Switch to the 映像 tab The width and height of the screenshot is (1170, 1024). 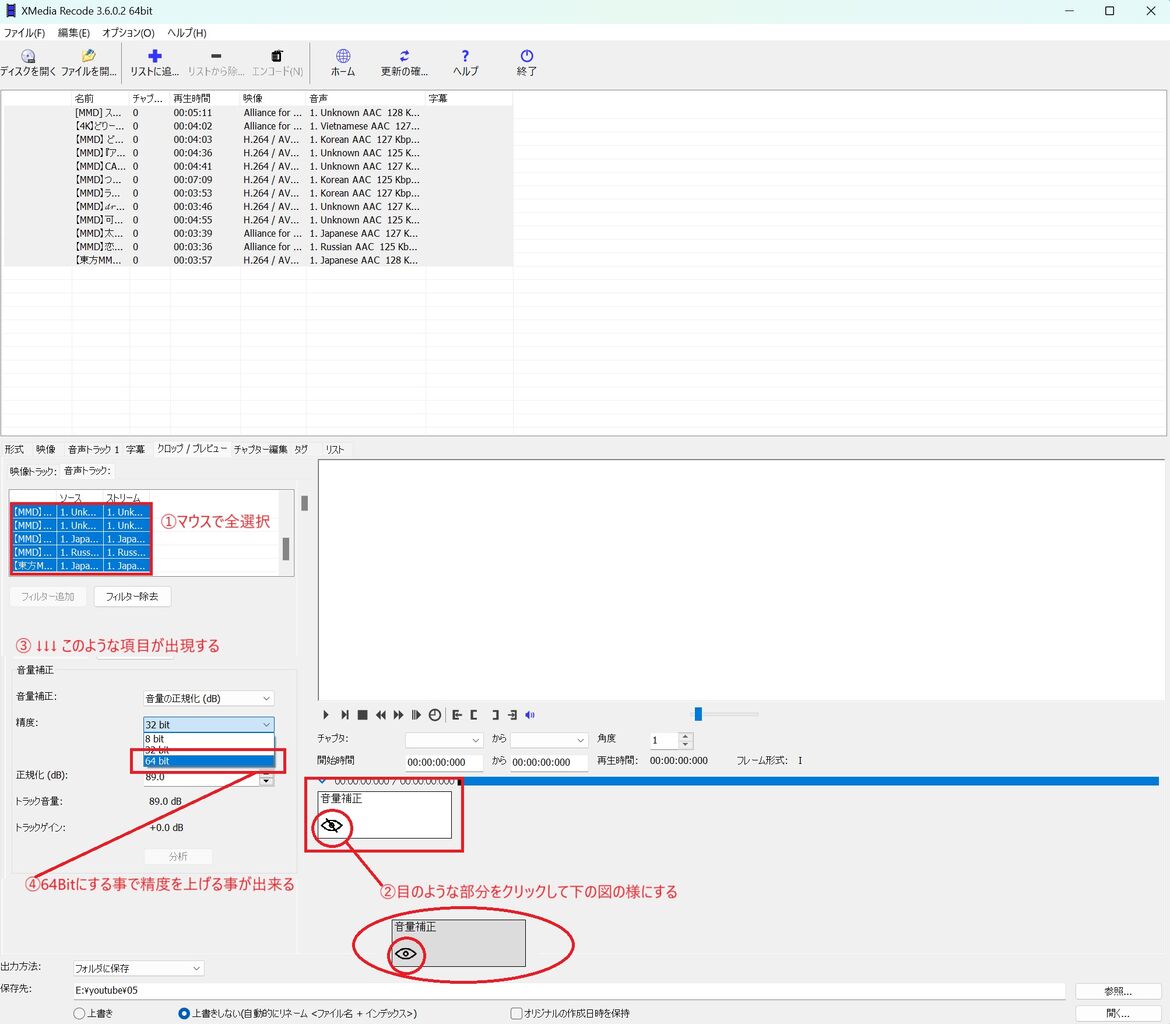46,449
